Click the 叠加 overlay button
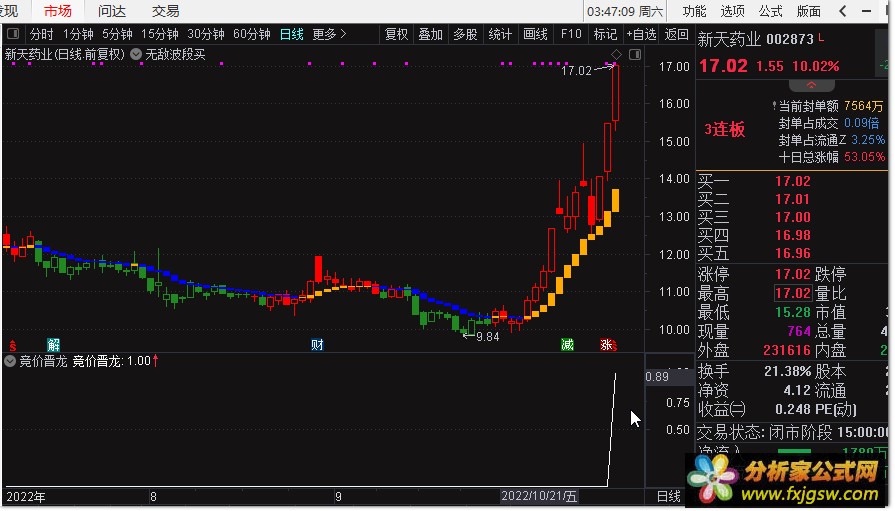The image size is (895, 511). 430,34
